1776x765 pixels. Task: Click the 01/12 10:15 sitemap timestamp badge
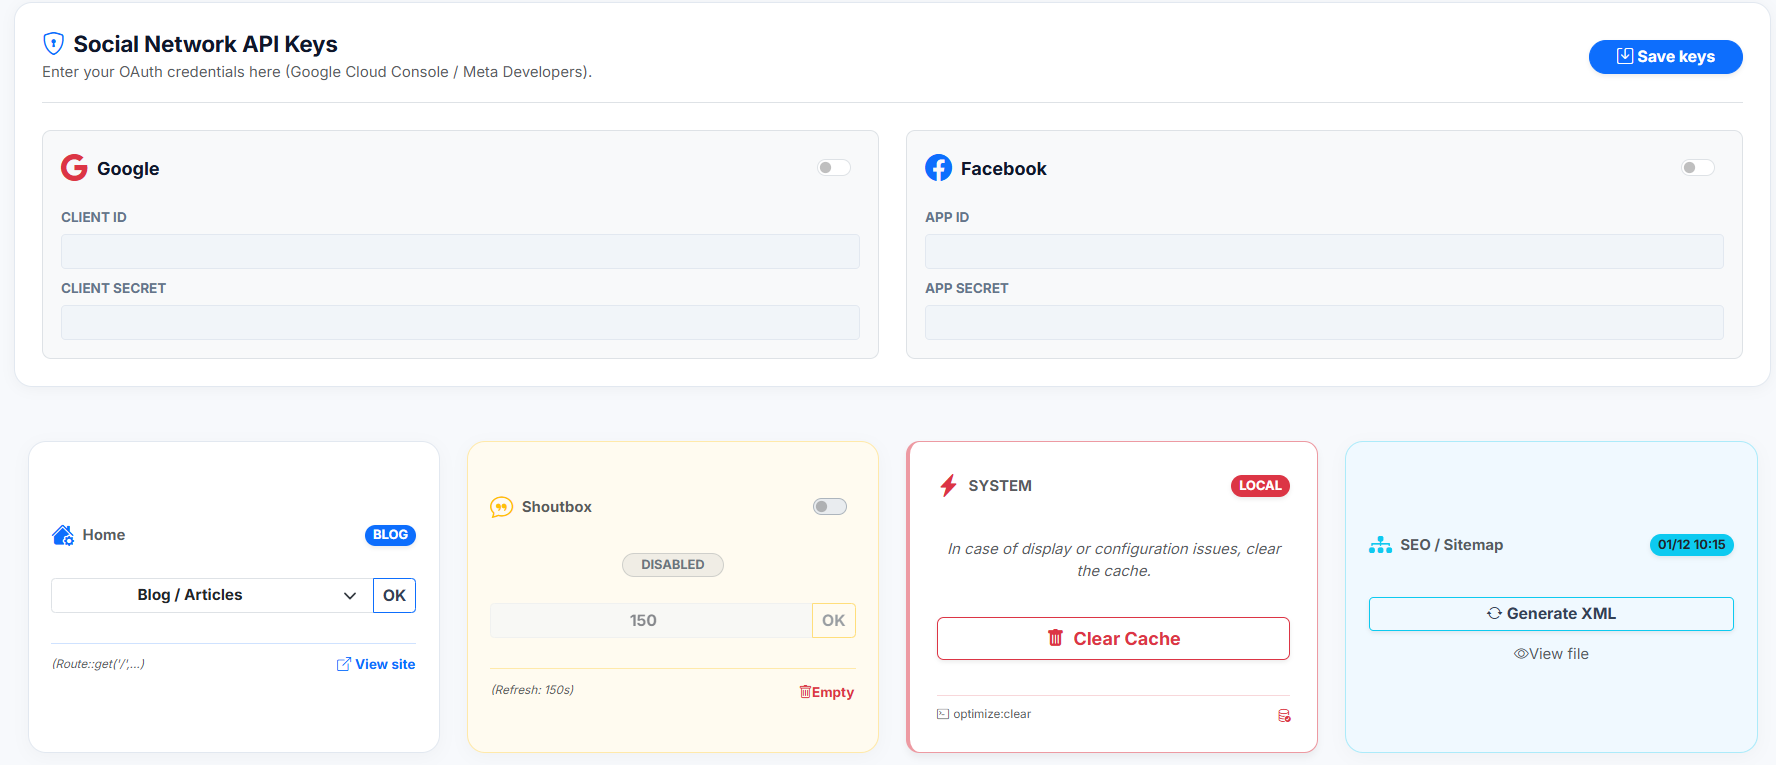pos(1692,545)
